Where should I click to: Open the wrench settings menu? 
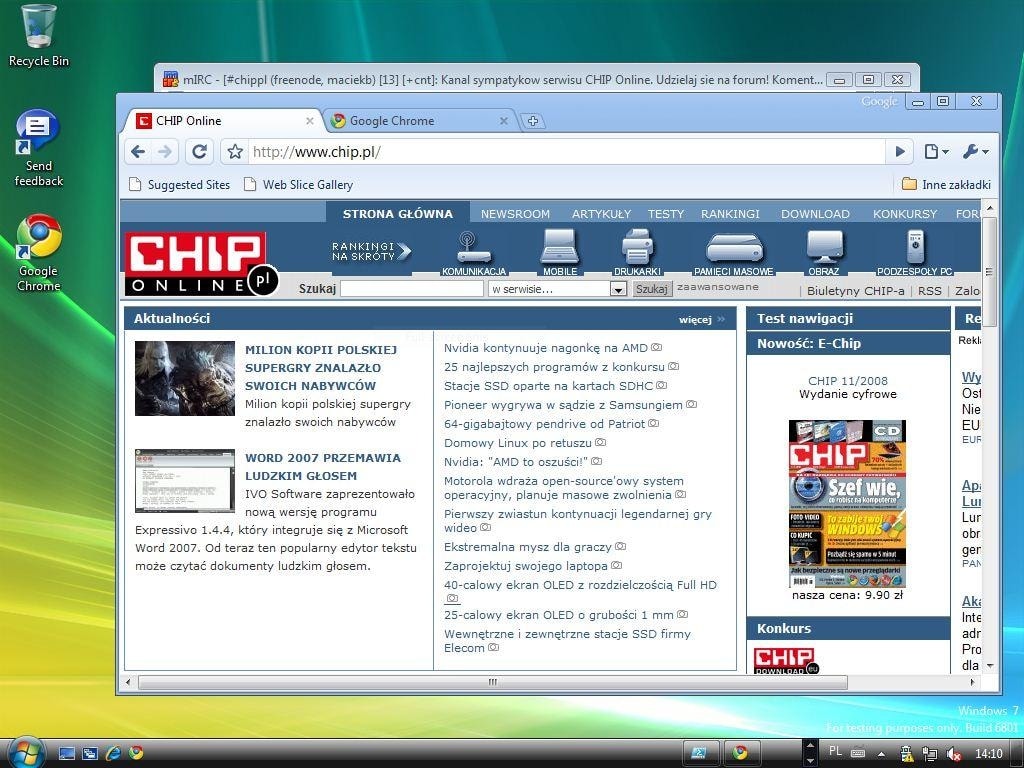(x=974, y=152)
